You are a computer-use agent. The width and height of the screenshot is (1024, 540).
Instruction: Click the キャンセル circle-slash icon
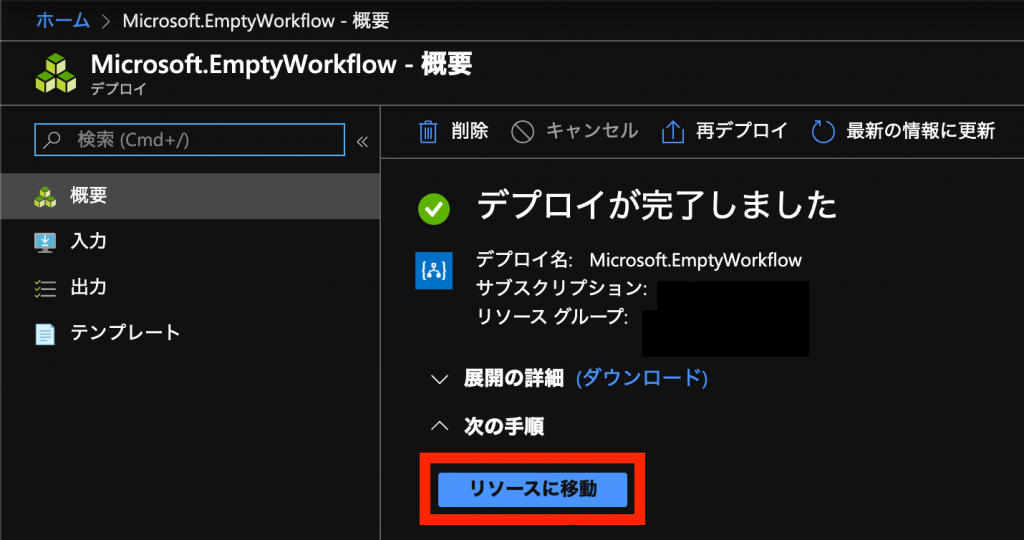[522, 132]
